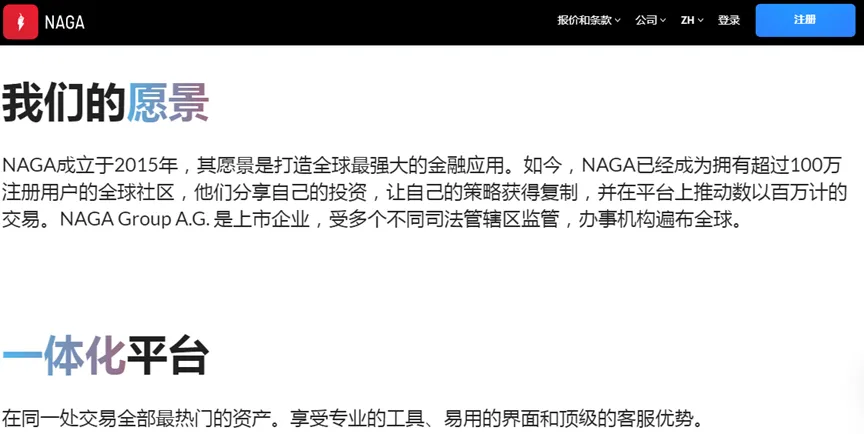Click the text line starting 注册用户的全球社区
864x434 pixels.
pos(424,192)
